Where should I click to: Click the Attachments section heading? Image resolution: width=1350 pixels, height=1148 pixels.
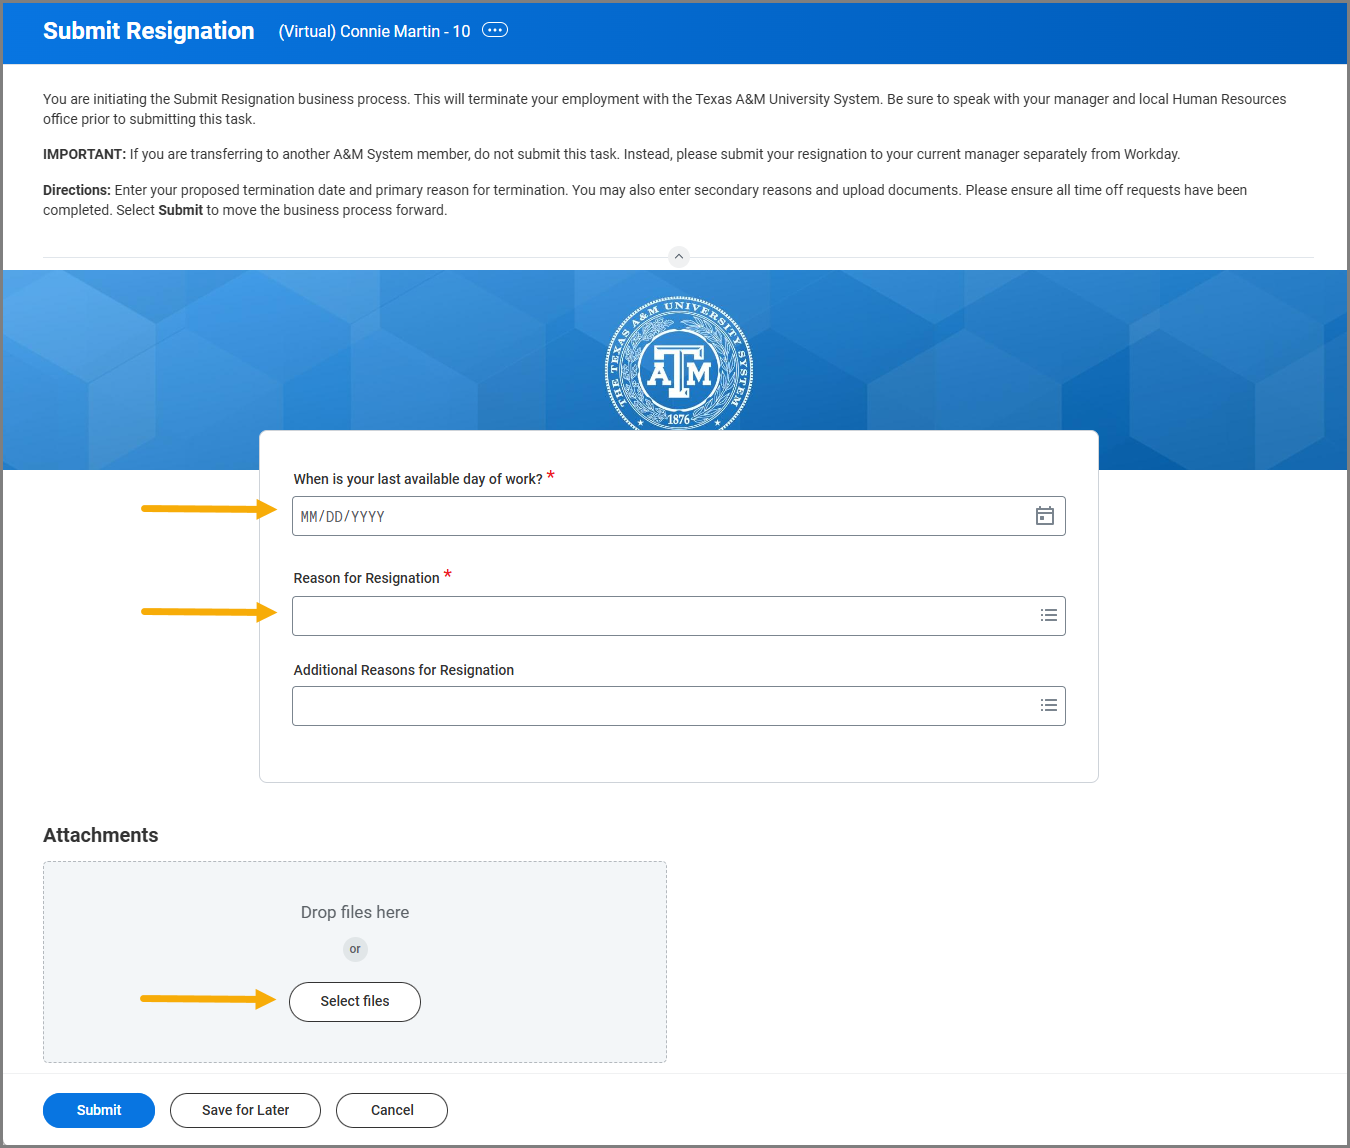pos(101,835)
